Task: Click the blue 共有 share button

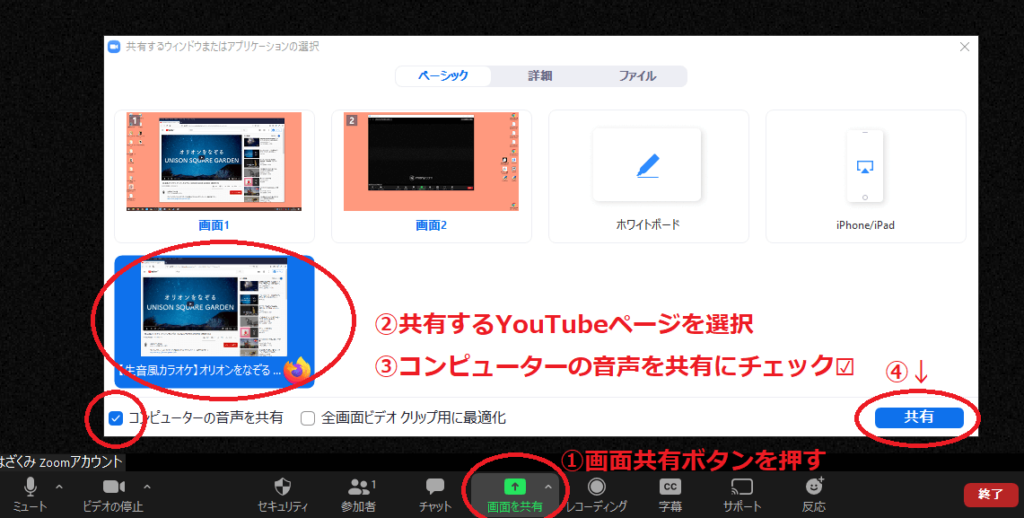Action: click(x=919, y=418)
